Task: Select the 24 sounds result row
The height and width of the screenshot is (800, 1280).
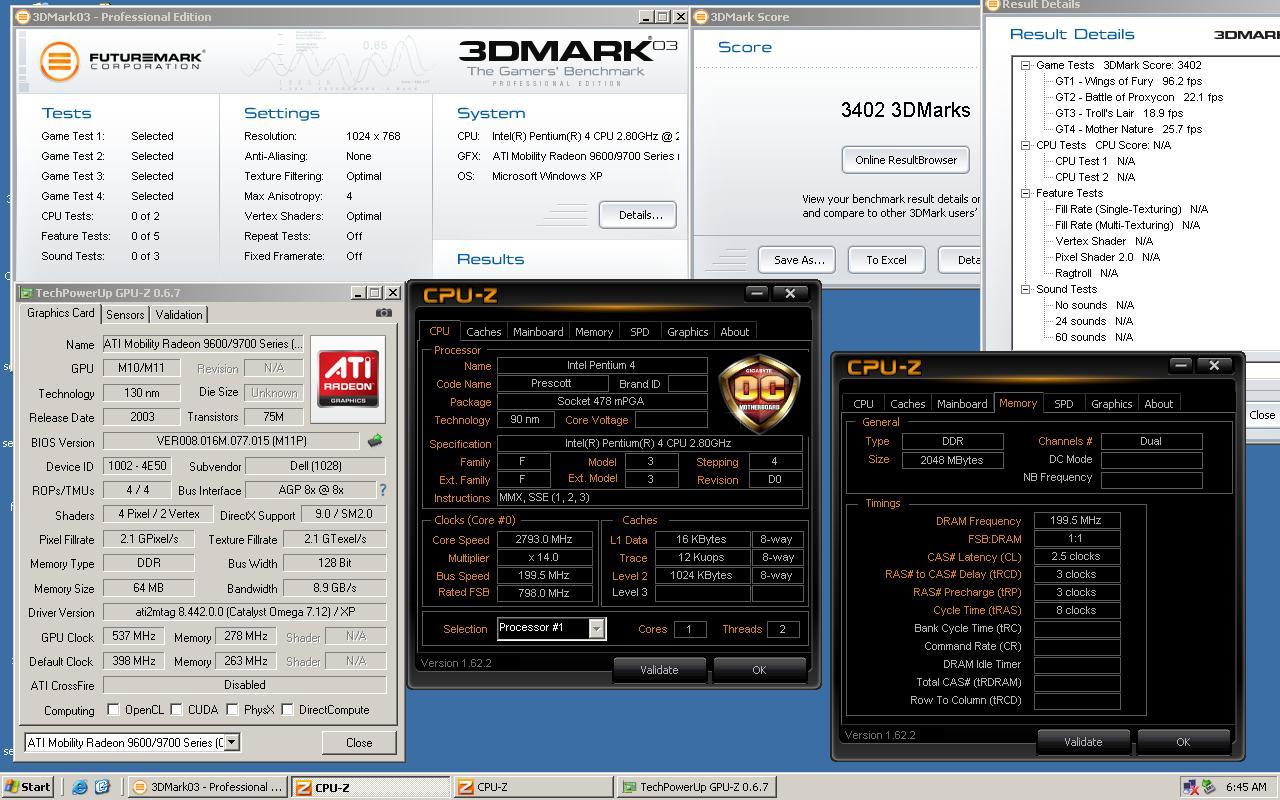Action: tap(1094, 321)
